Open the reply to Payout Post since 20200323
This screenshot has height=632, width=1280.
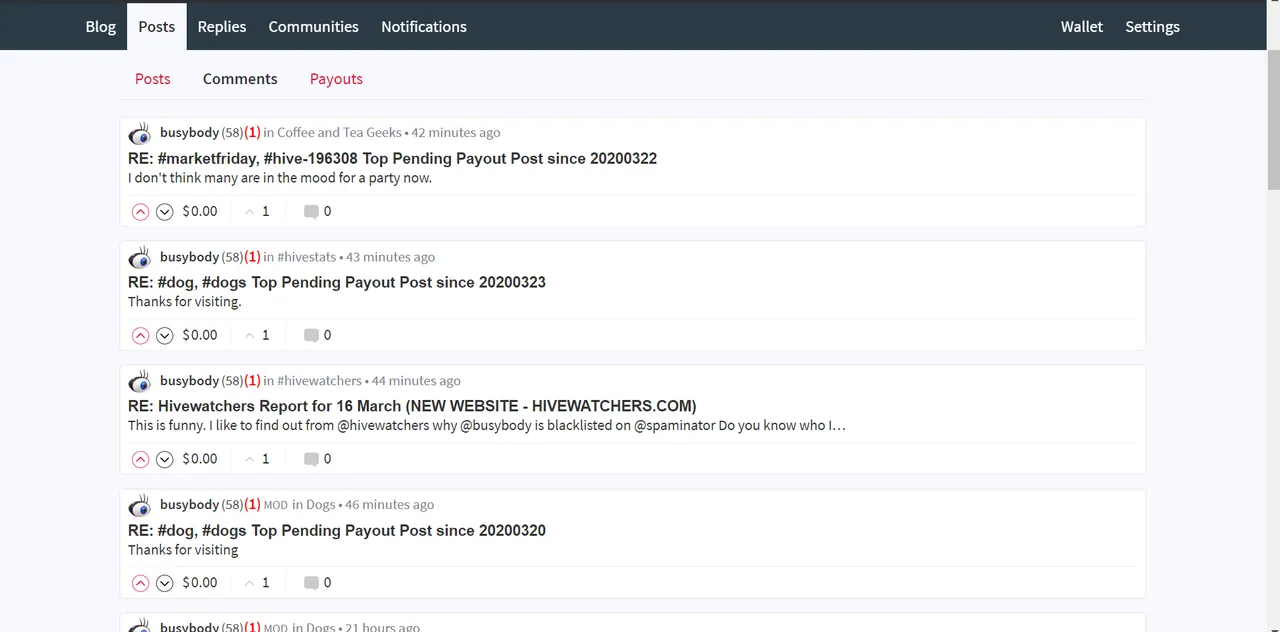337,283
